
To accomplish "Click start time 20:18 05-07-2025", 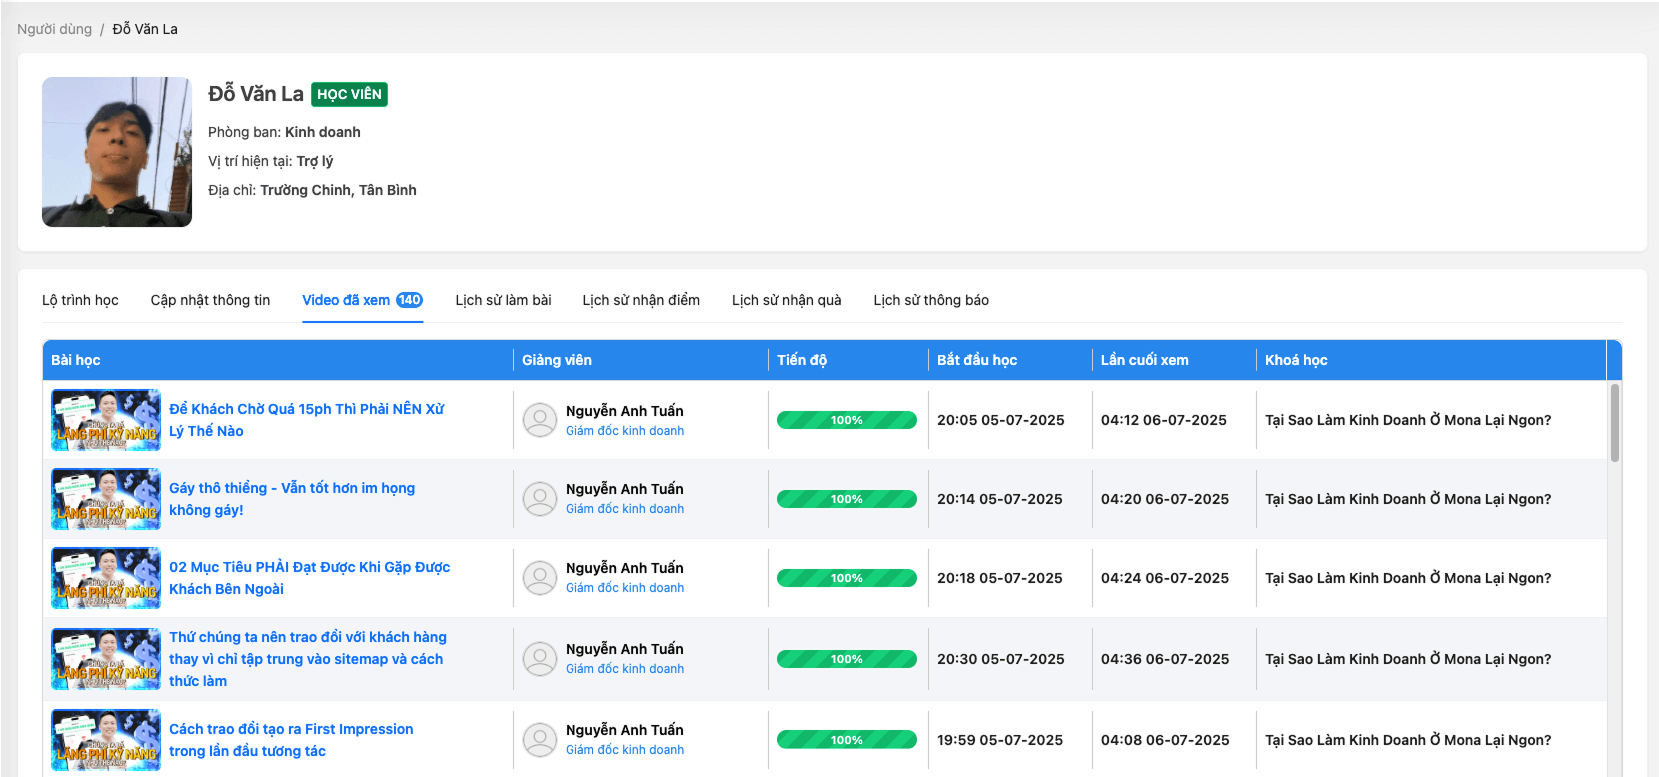I will coord(1000,578).
